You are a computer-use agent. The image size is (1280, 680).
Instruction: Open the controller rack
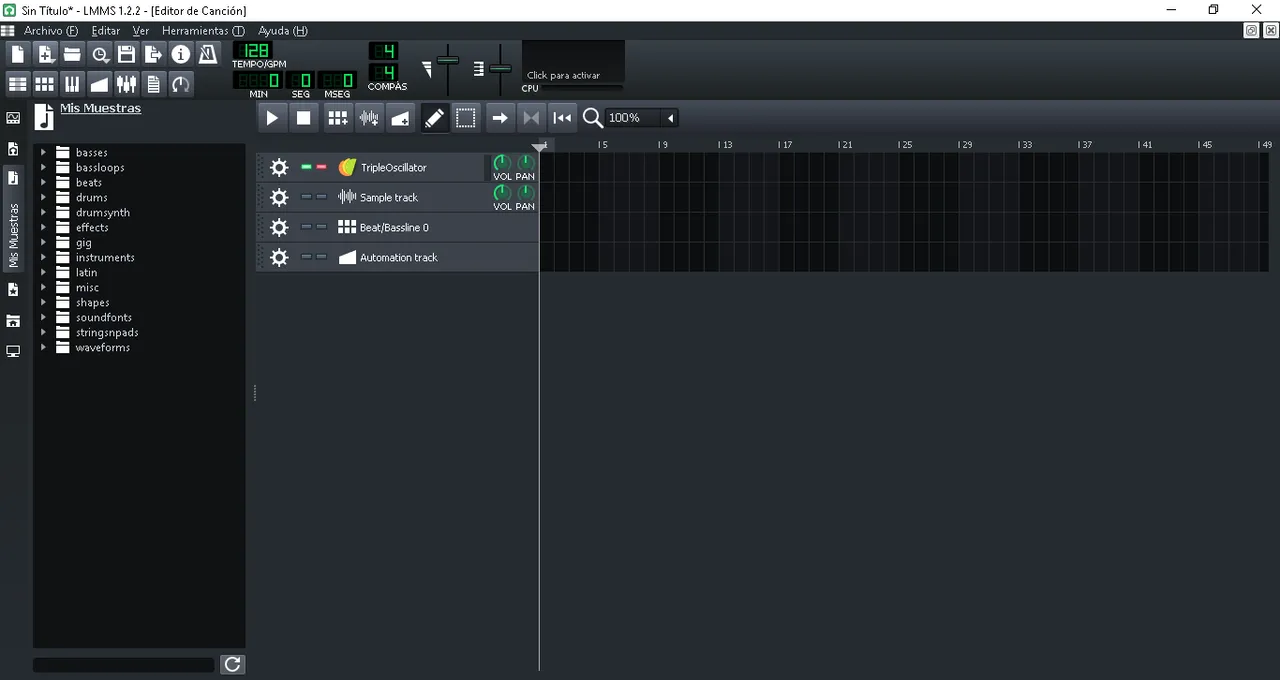[180, 84]
